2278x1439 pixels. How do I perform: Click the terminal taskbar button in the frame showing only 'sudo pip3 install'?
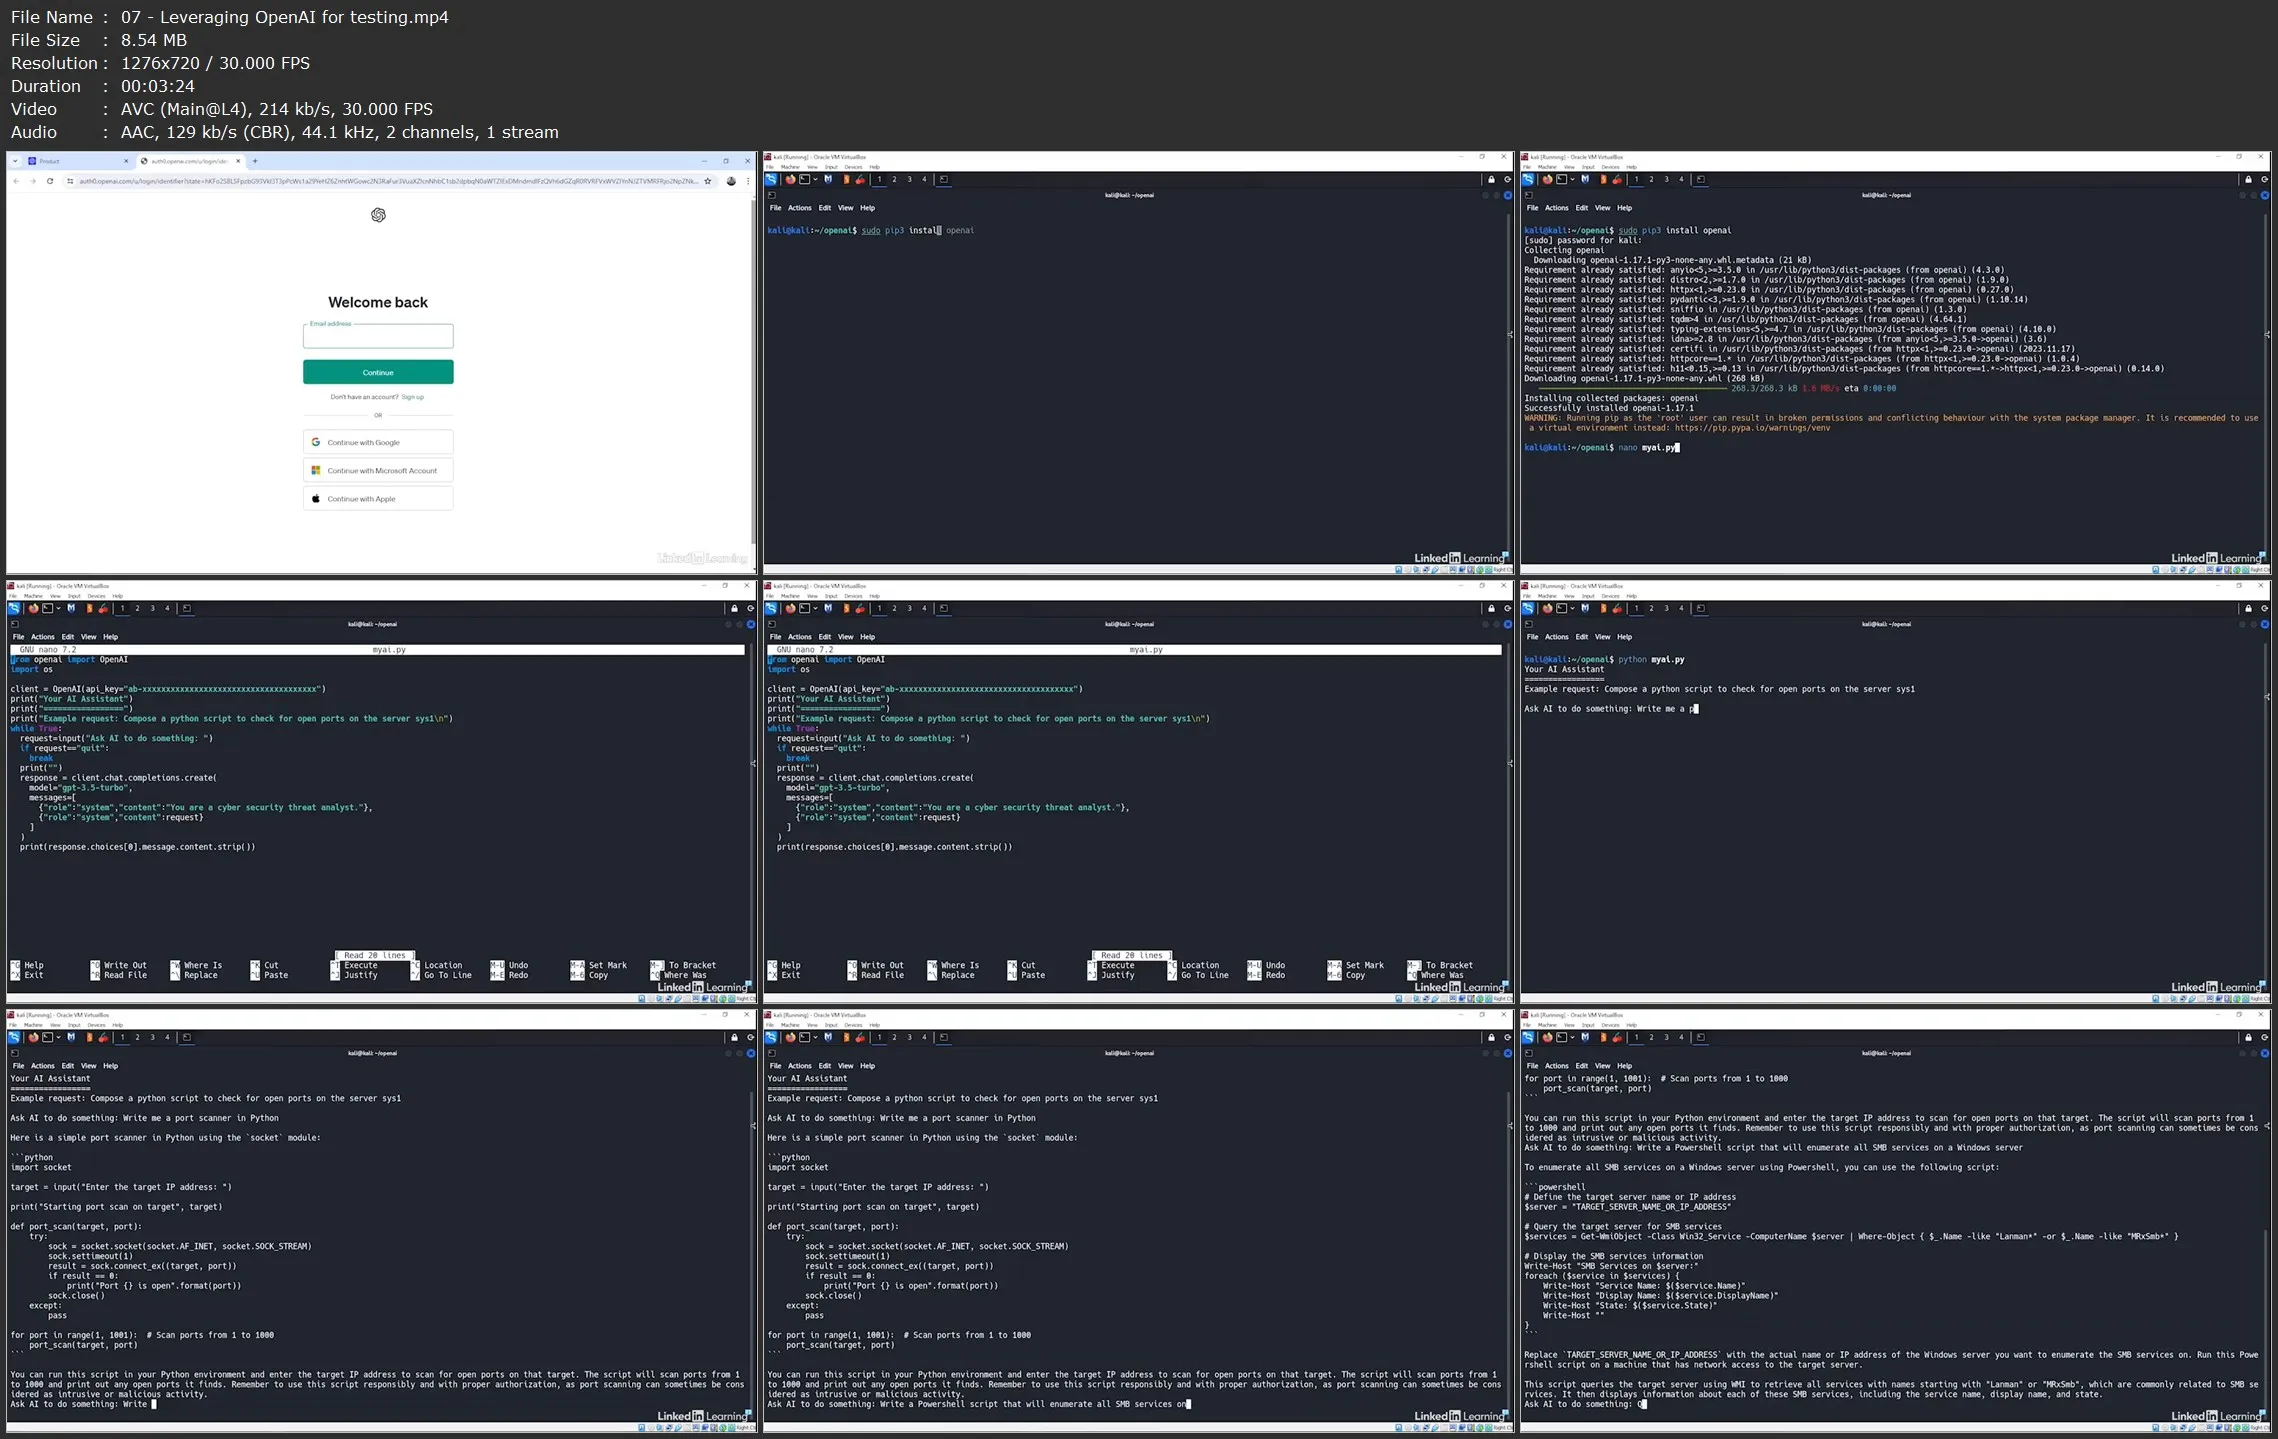(943, 180)
